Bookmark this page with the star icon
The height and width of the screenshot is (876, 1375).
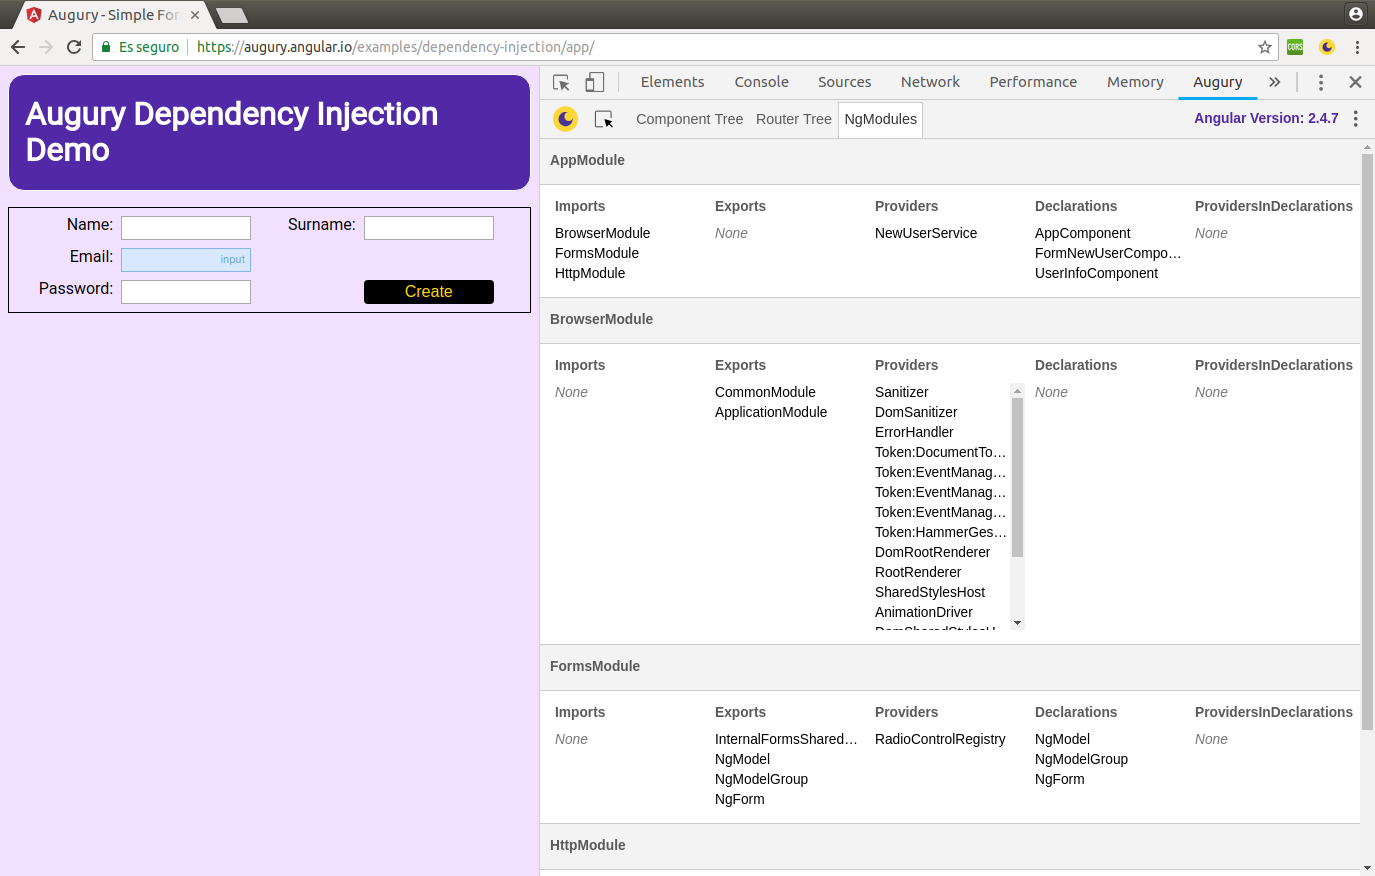tap(1265, 47)
